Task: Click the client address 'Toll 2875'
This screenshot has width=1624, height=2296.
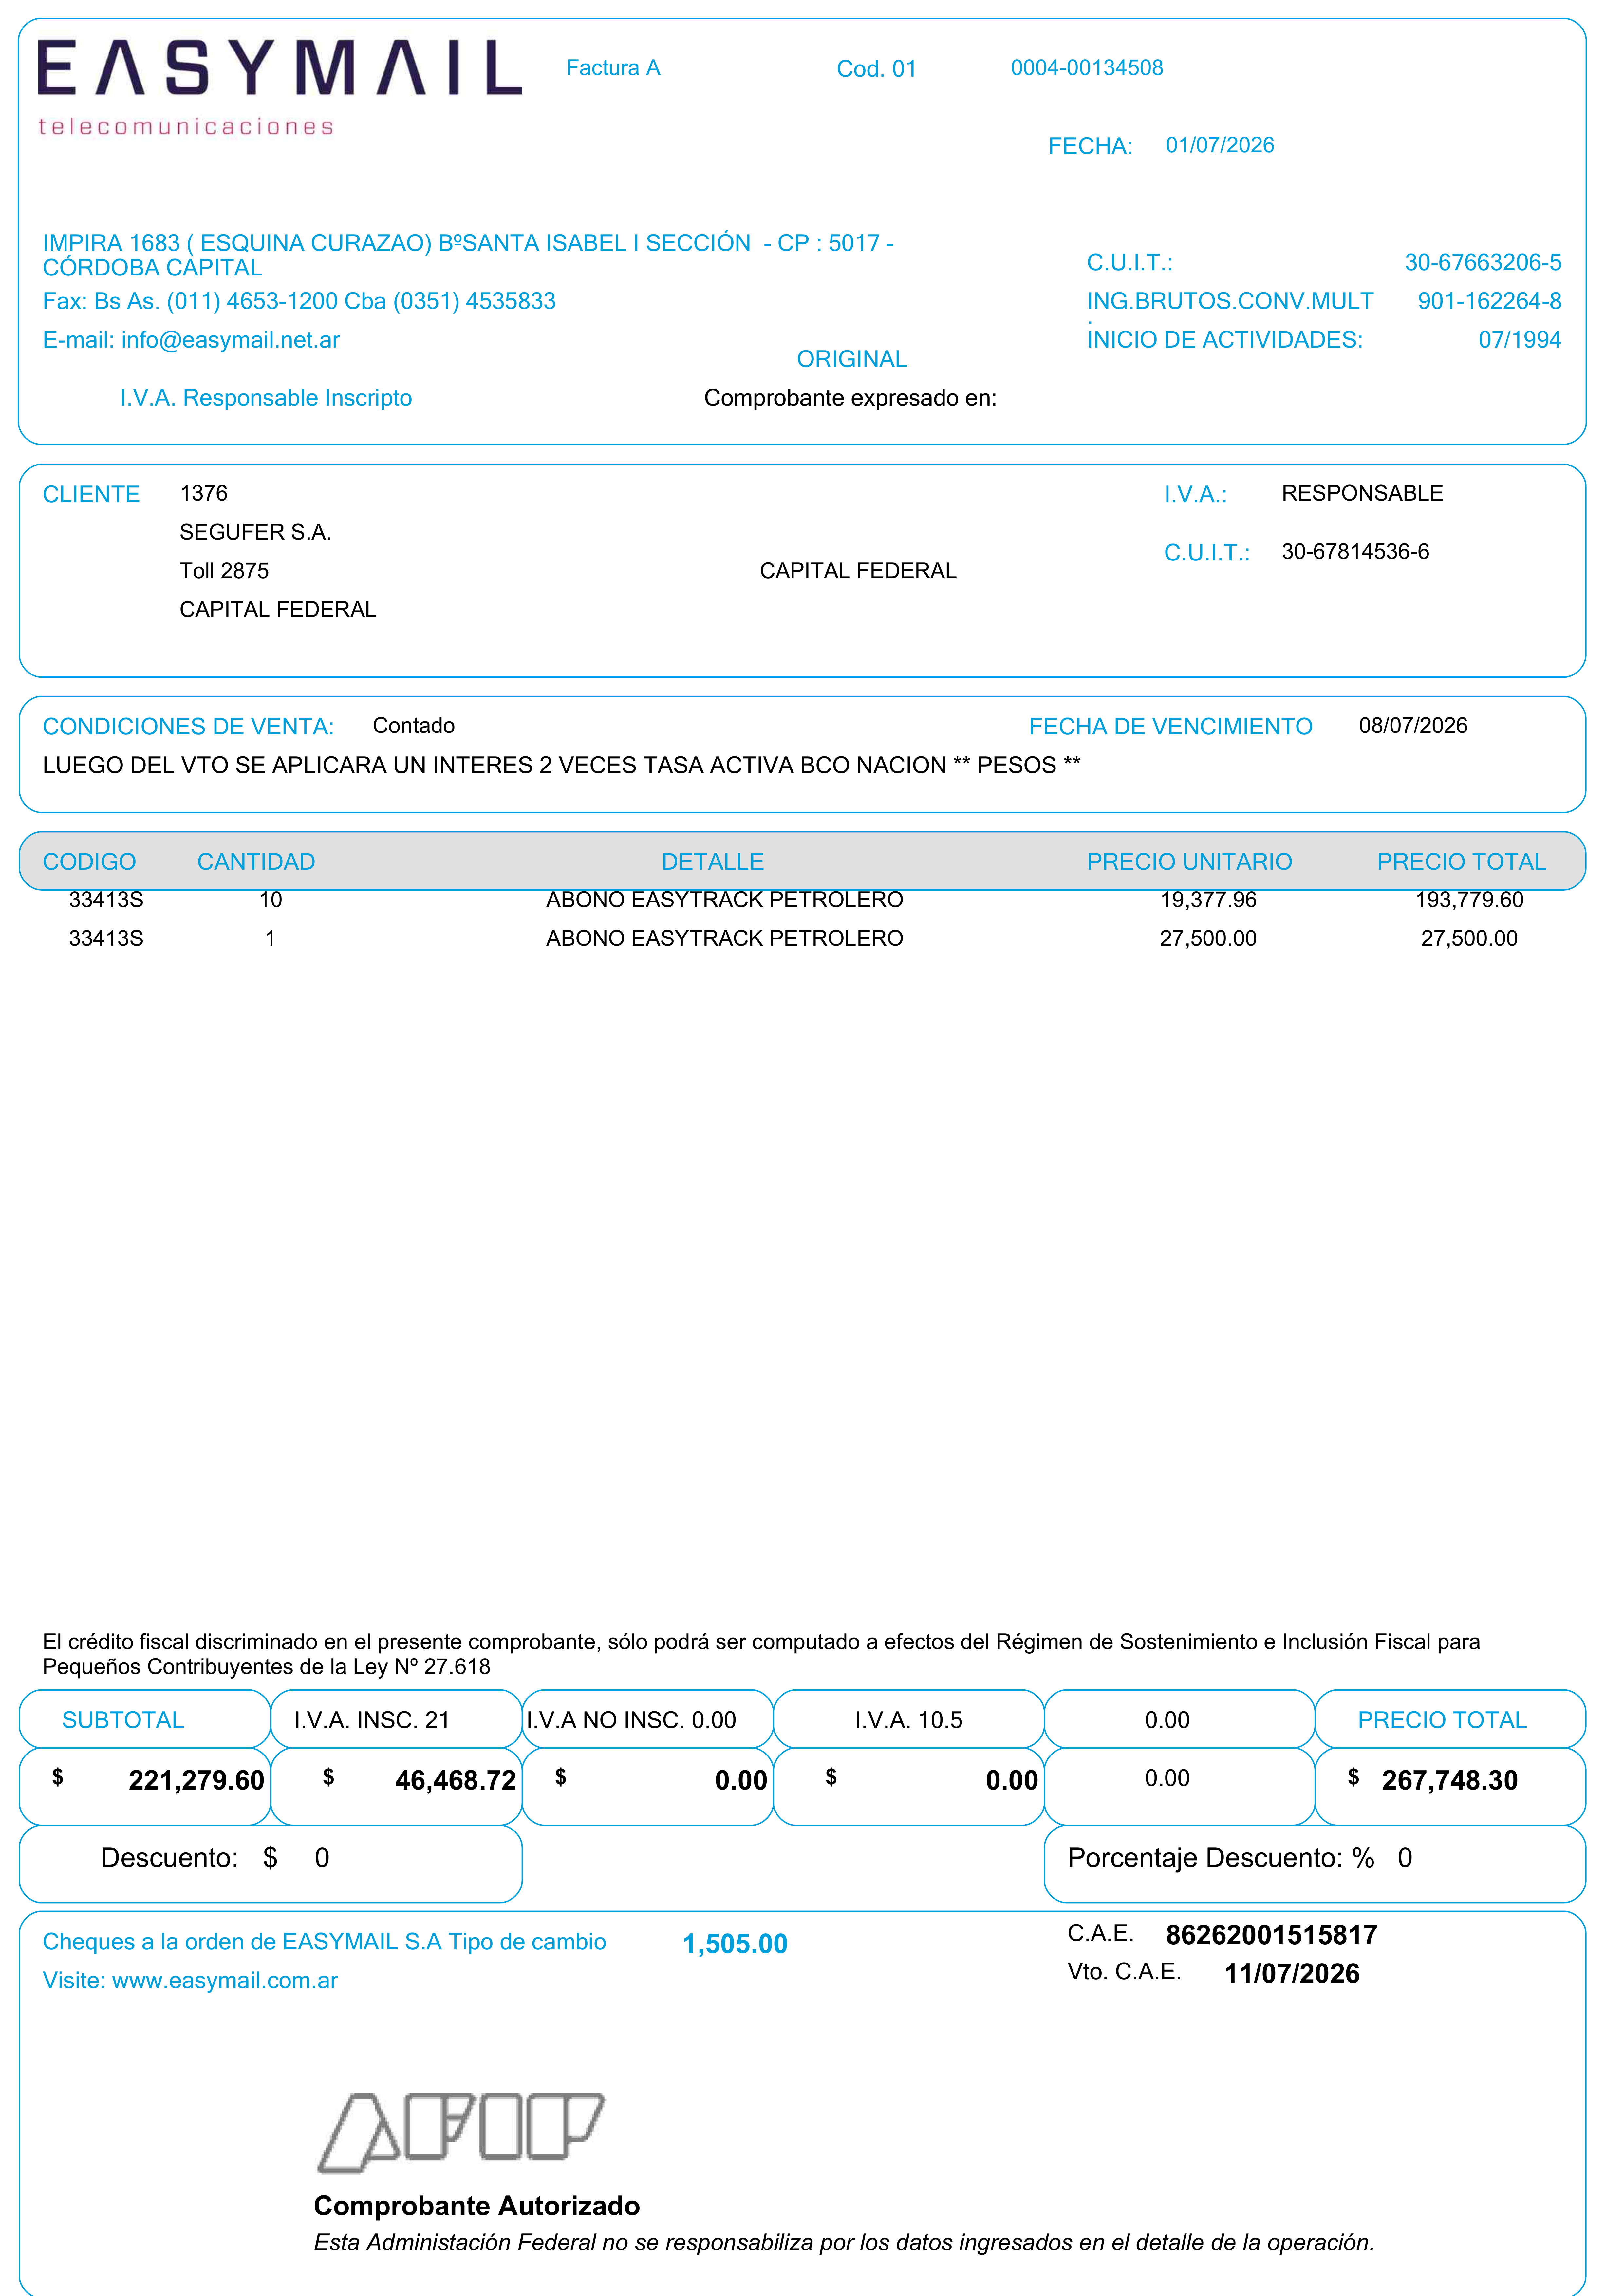Action: point(224,571)
